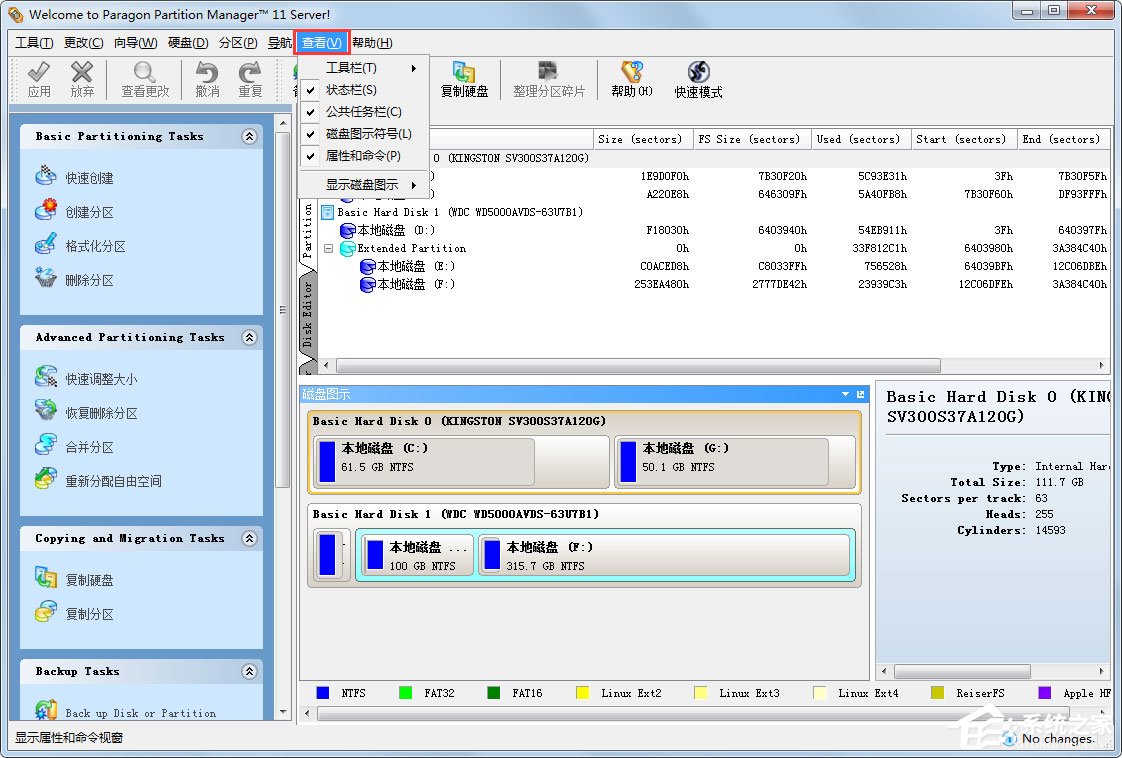Open the Disk Map (磁盘图示) panel dropdown arrow
The image size is (1122, 758).
click(x=845, y=394)
